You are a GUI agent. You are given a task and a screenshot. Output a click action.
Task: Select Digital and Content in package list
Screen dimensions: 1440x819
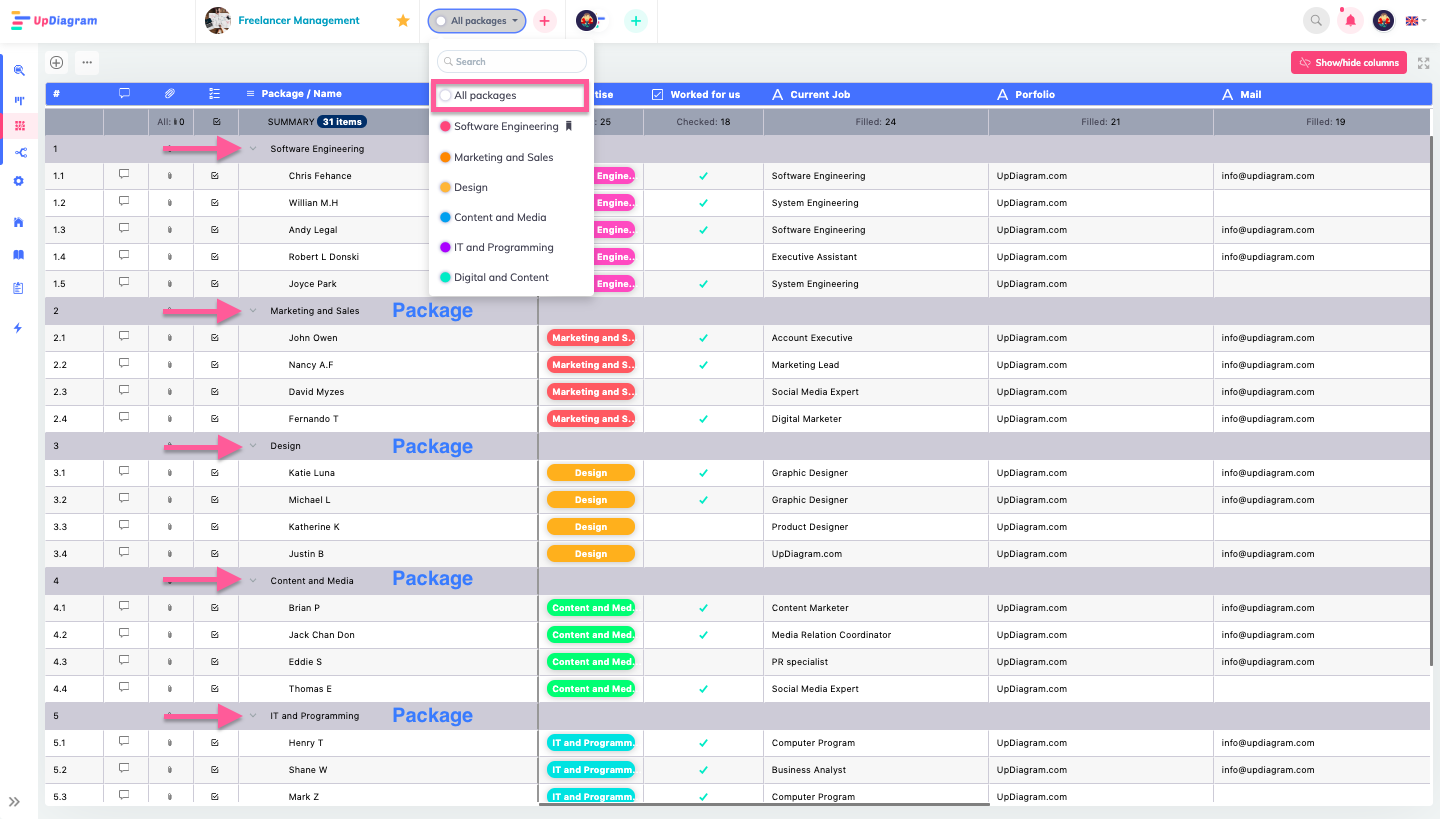[x=511, y=277]
